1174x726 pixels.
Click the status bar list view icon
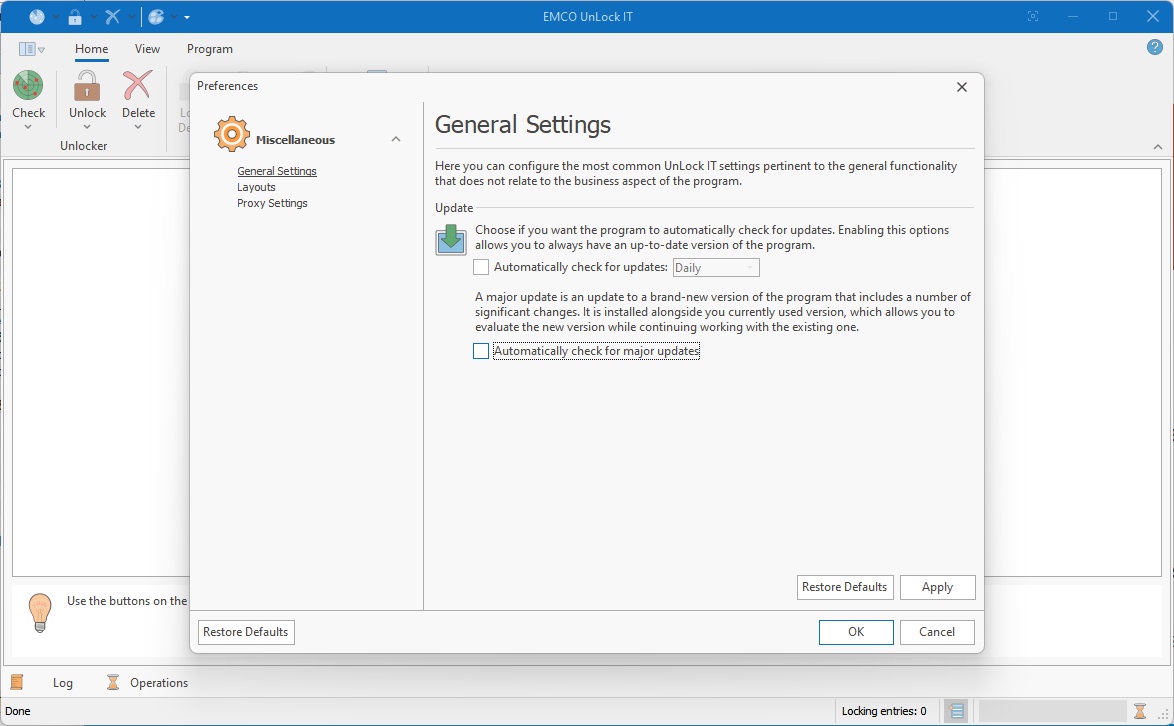click(956, 711)
